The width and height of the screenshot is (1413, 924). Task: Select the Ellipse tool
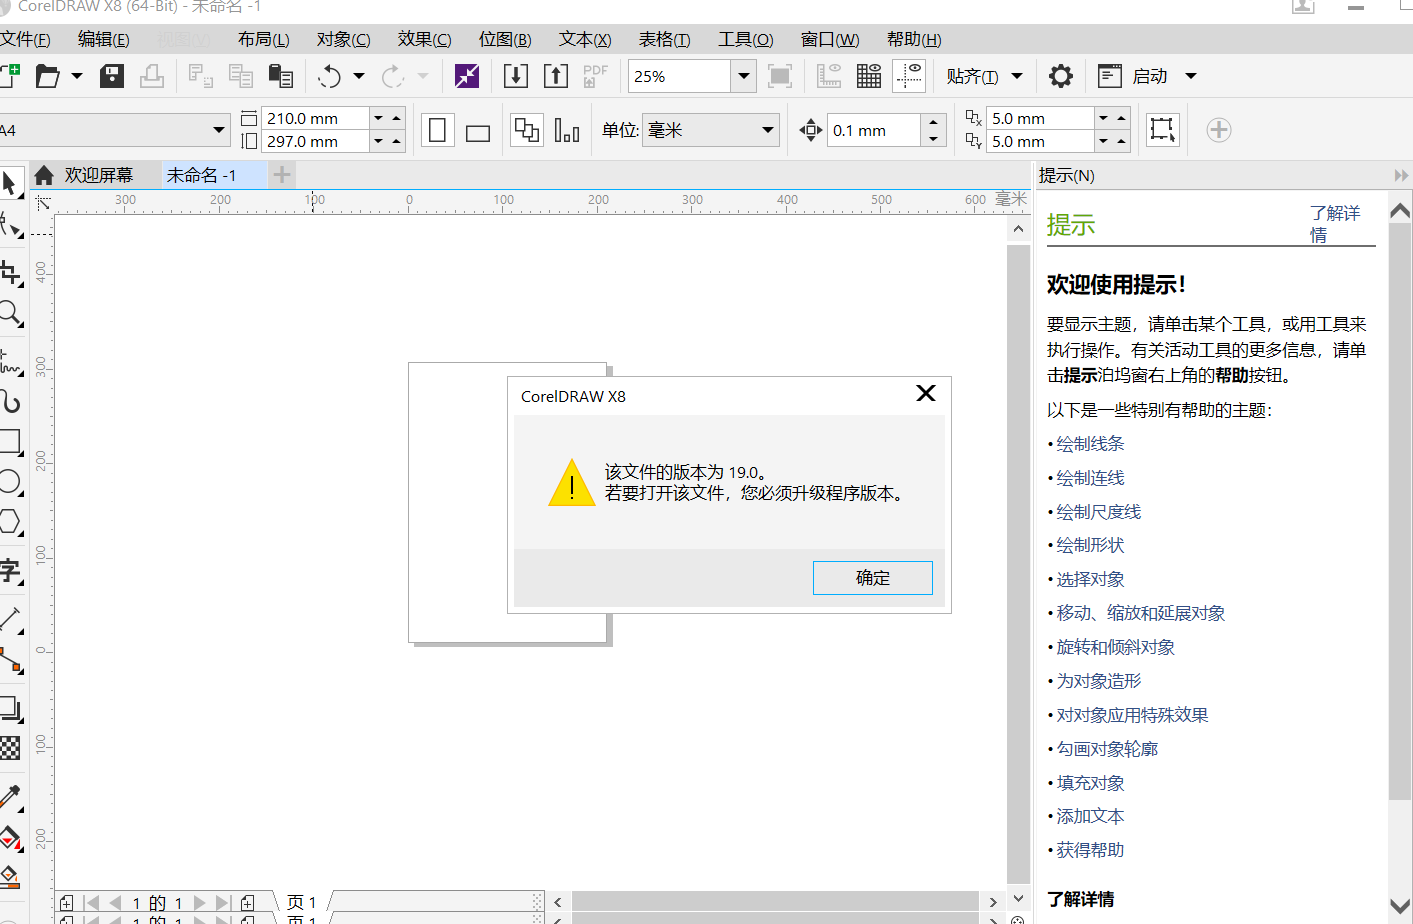coord(13,482)
